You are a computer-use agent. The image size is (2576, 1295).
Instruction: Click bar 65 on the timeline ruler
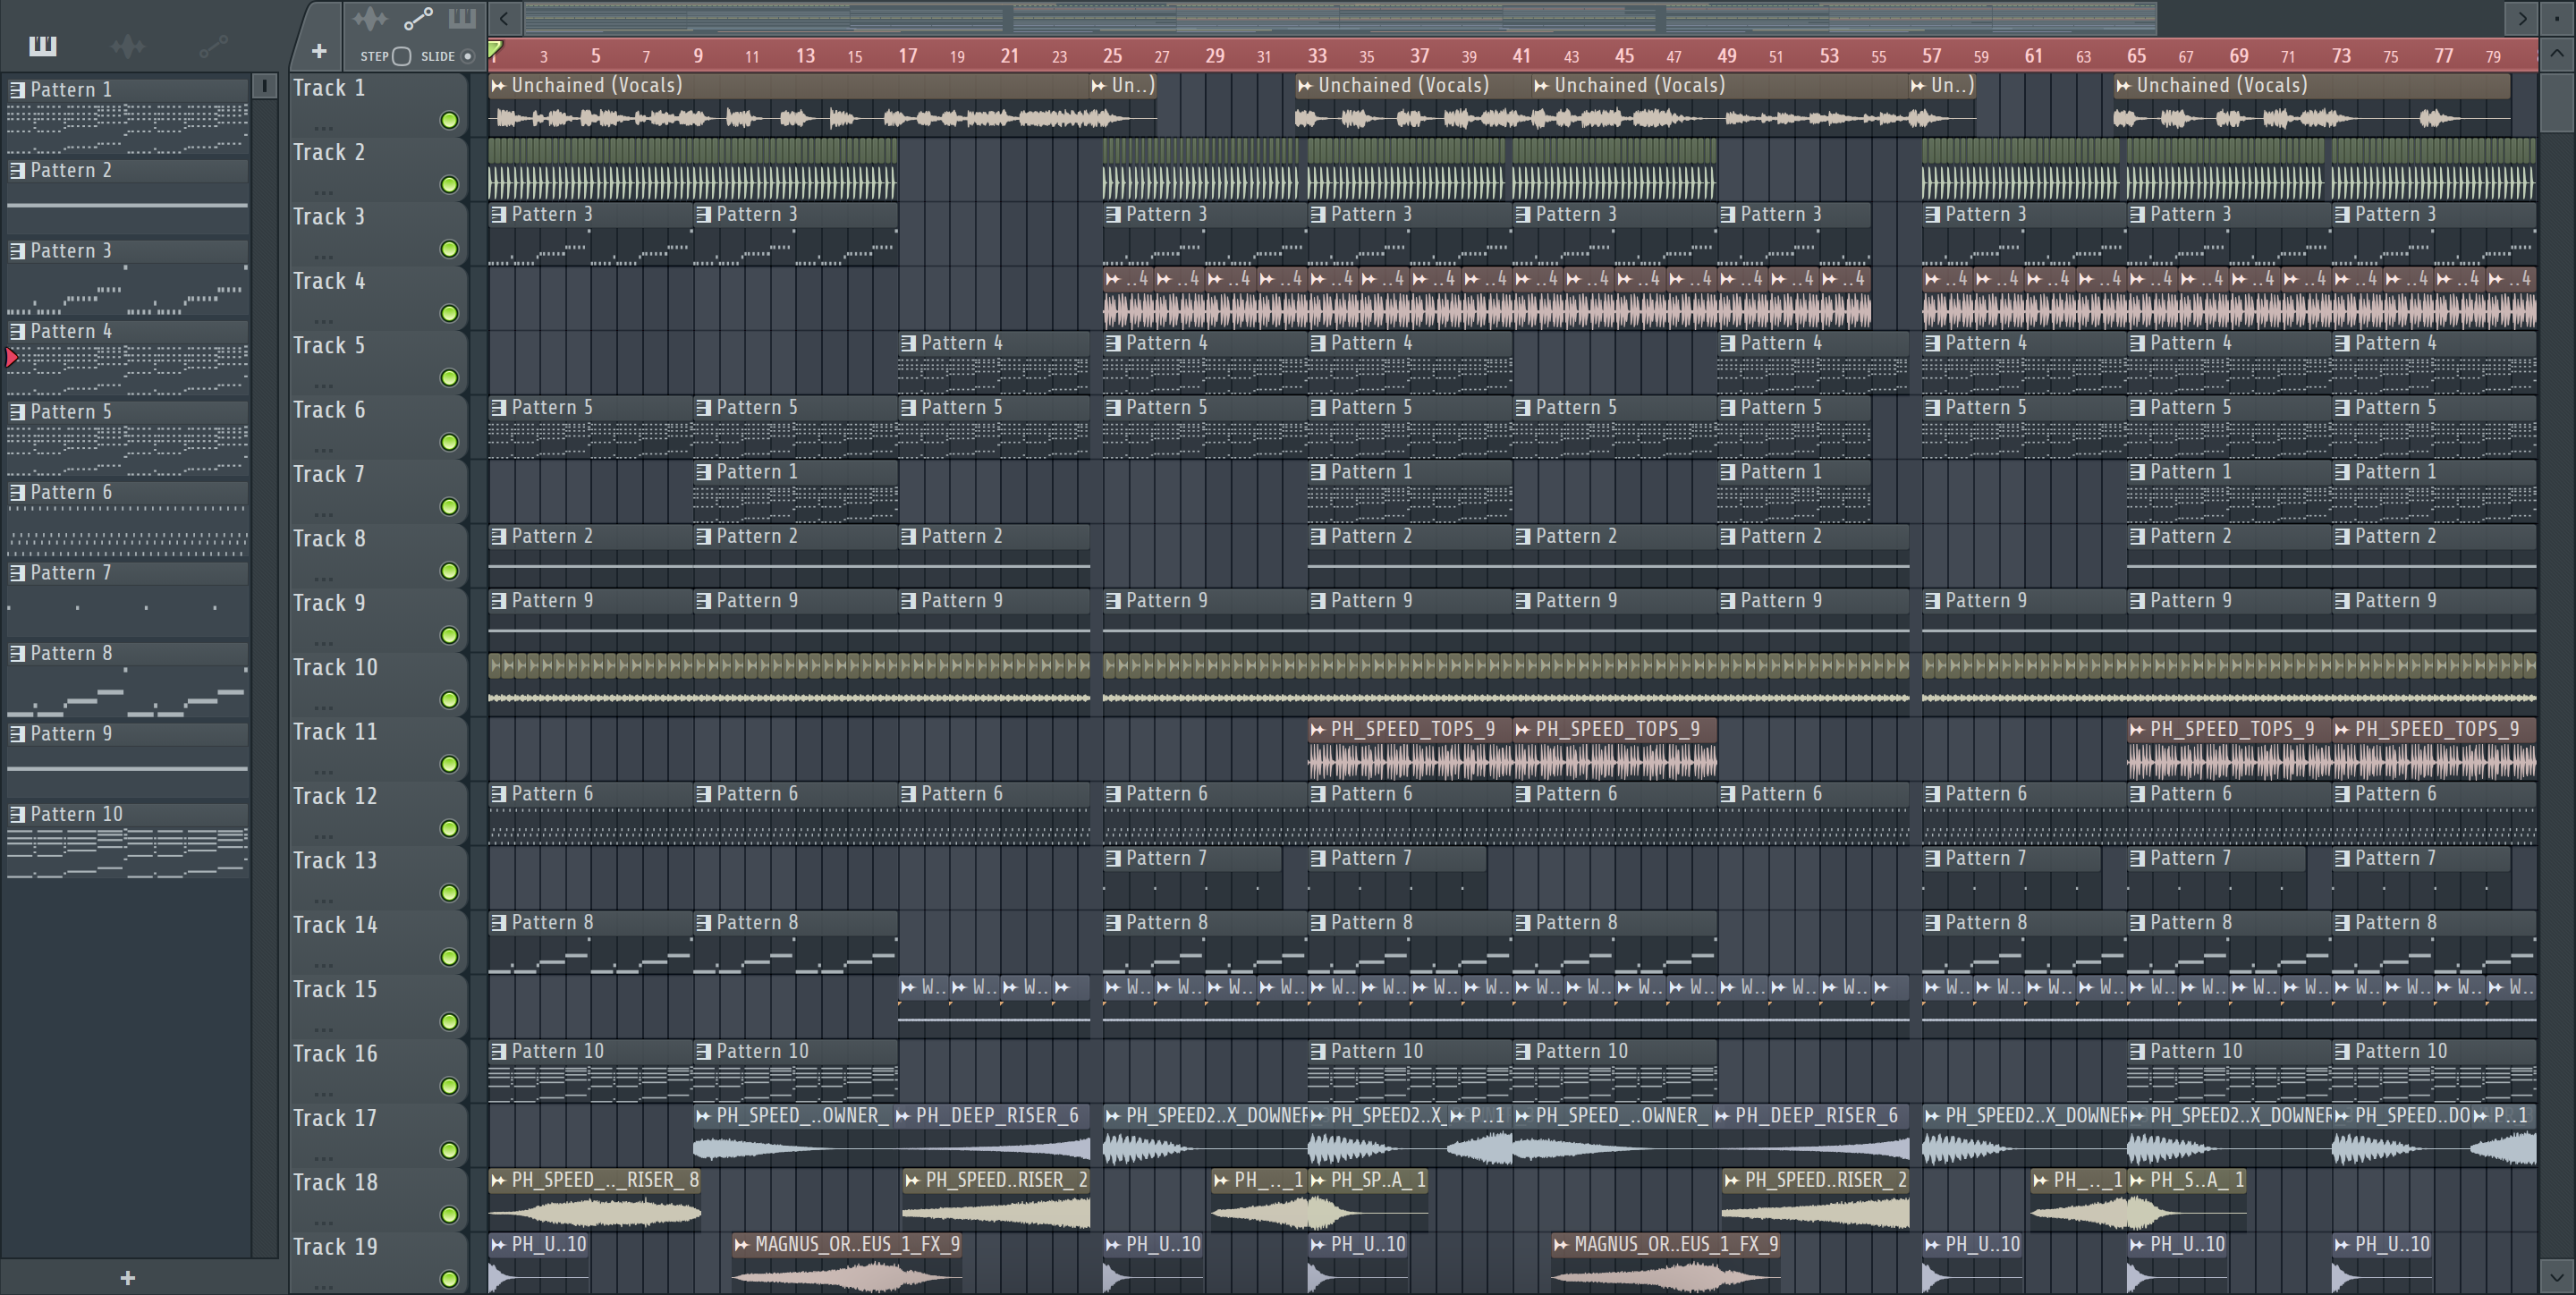pyautogui.click(x=2136, y=56)
